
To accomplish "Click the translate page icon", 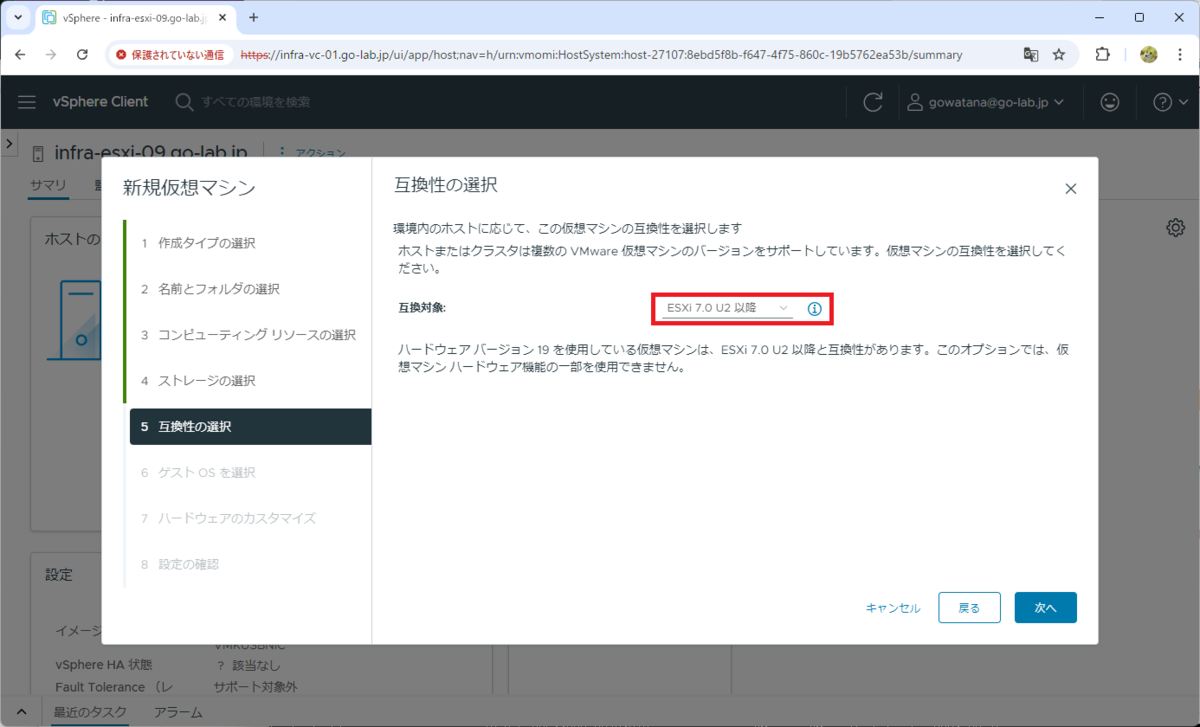I will click(x=1031, y=54).
